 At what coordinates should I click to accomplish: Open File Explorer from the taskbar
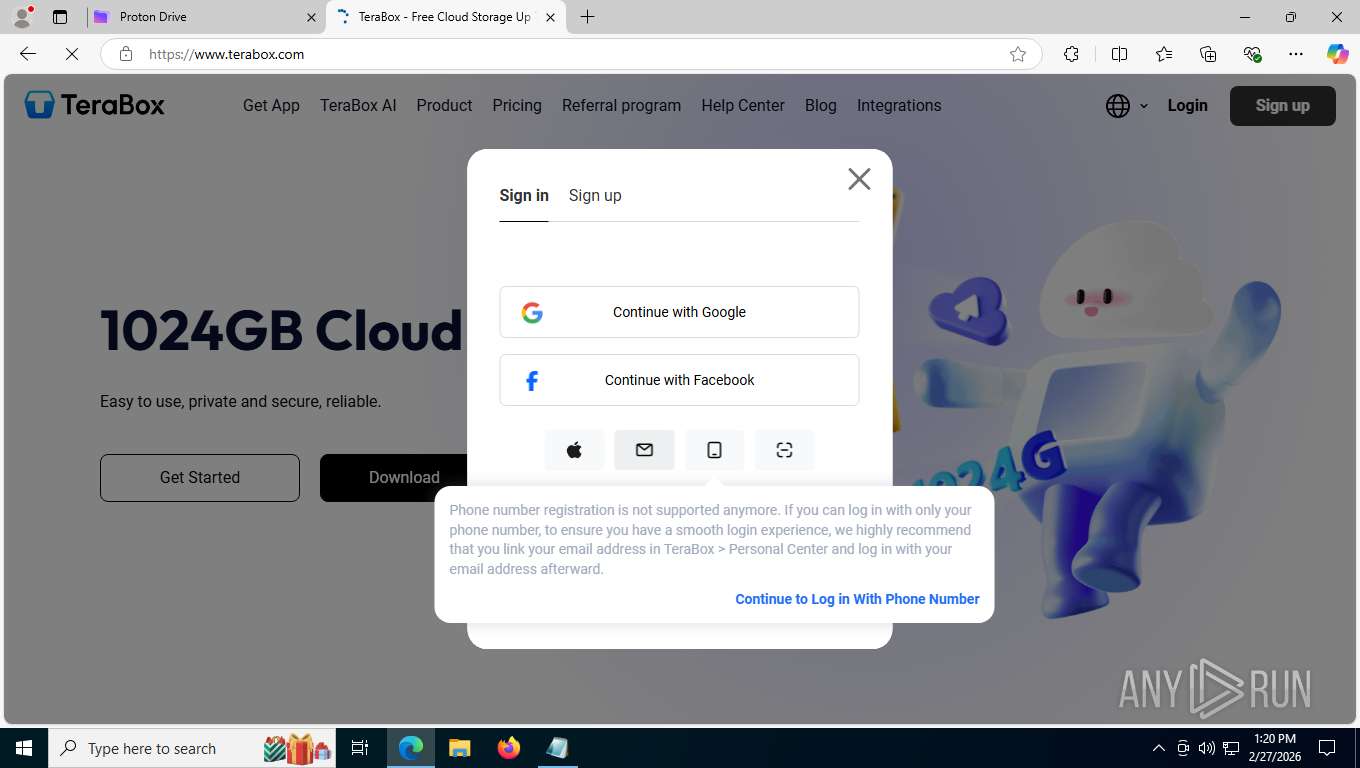(x=459, y=748)
